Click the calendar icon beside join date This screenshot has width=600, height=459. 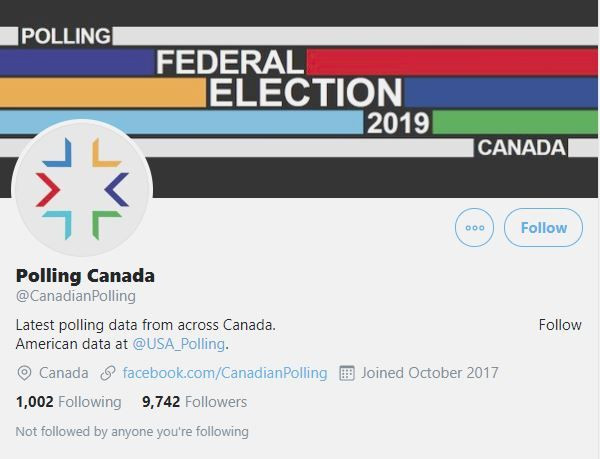(x=347, y=373)
